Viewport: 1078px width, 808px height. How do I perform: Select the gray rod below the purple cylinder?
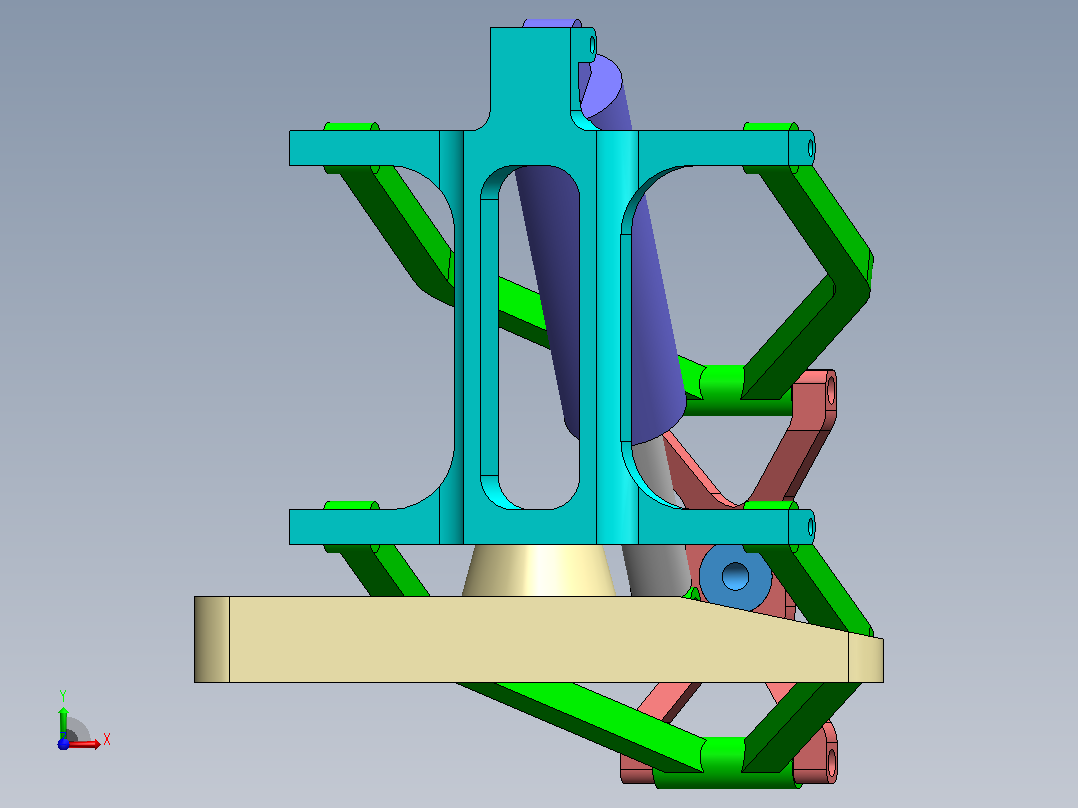(x=657, y=571)
